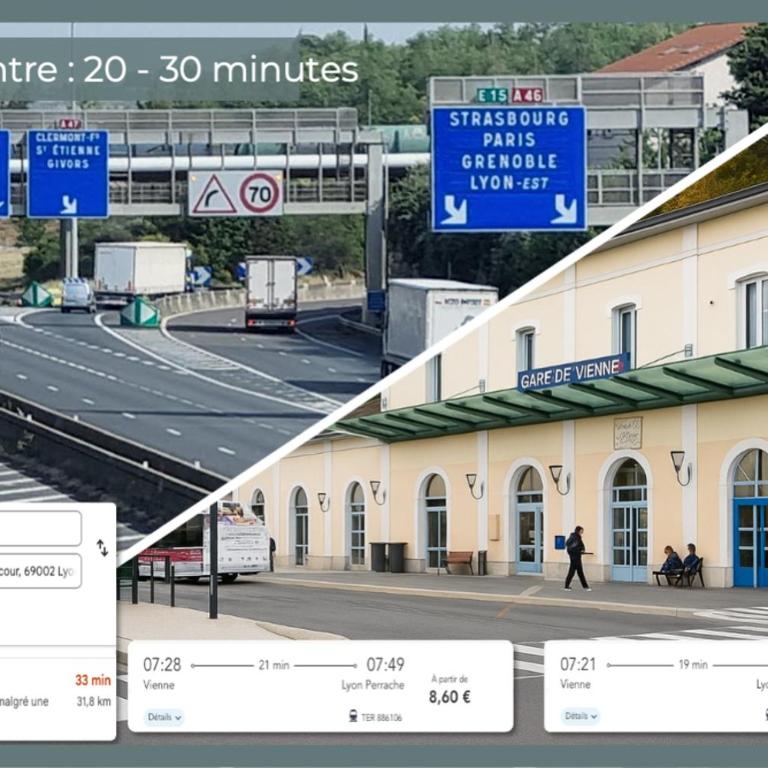
Task: Select the 07:28 departure time
Action: (162, 665)
